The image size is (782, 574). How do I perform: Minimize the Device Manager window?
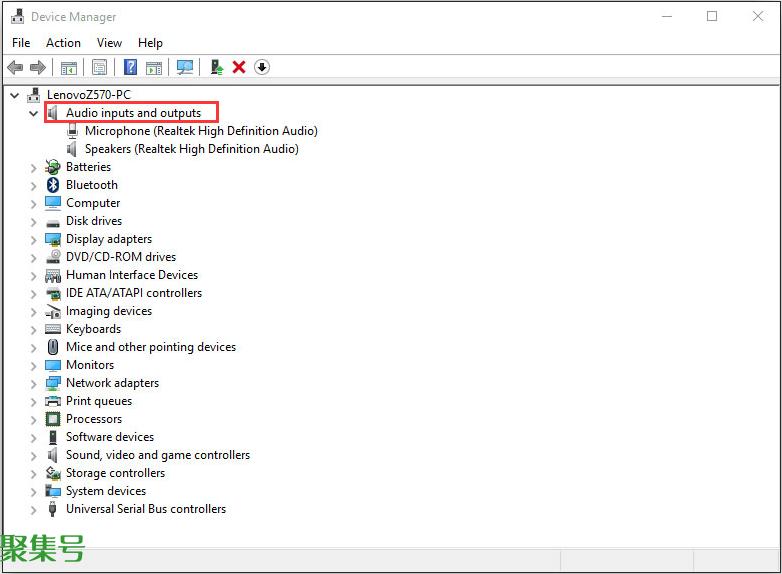[667, 16]
